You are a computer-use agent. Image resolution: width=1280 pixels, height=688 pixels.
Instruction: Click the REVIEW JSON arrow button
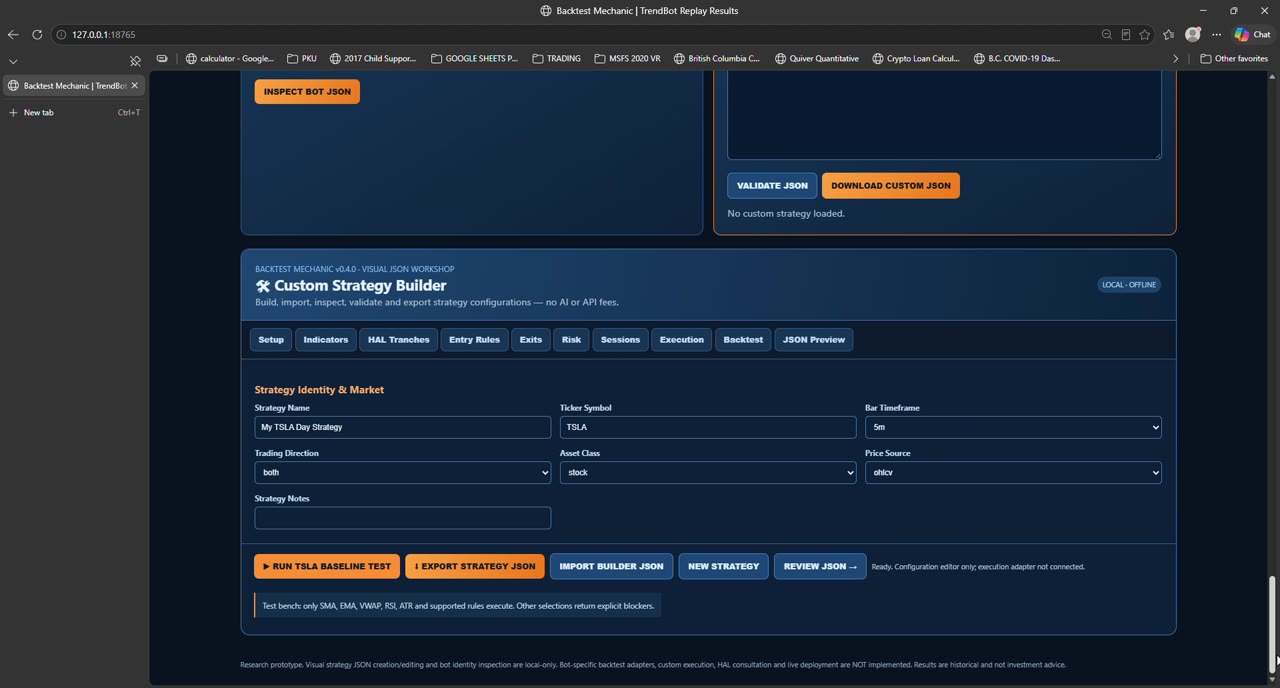coord(820,566)
